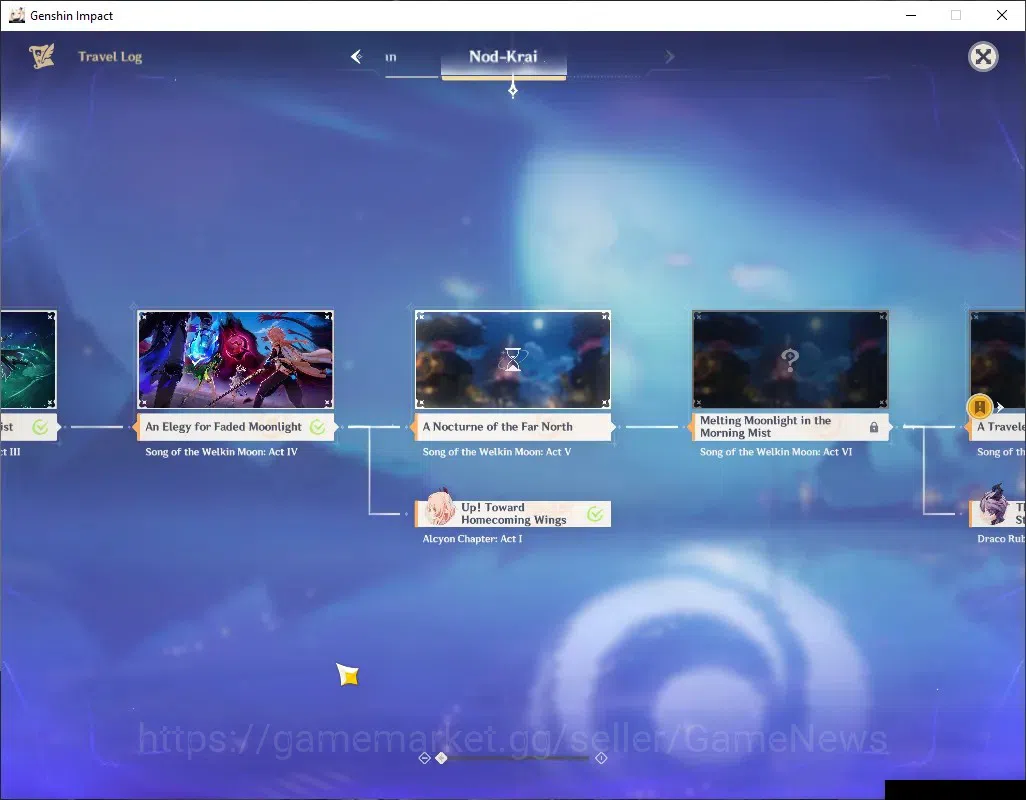This screenshot has width=1026, height=800.
Task: Expand with arrow beside the orange bookmark badge
Action: click(1000, 407)
